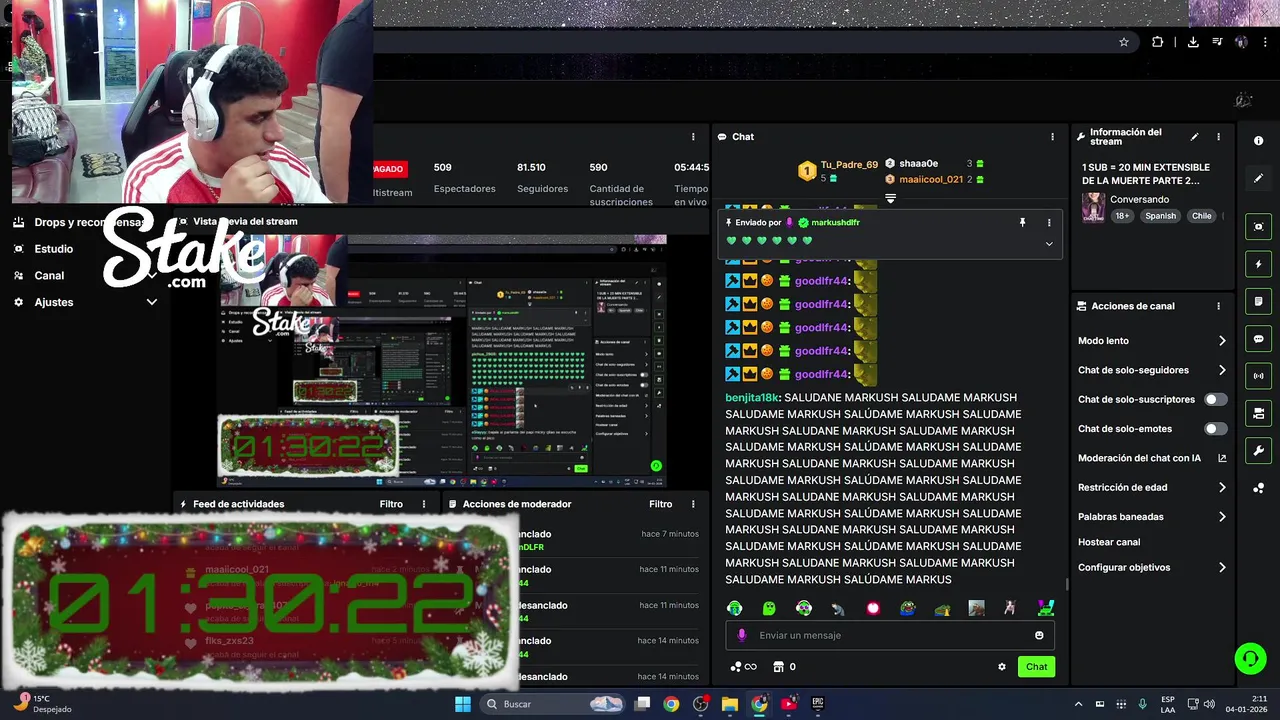This screenshot has width=1280, height=720.
Task: Open Drops y recompensas in left navigation
Action: pos(91,223)
